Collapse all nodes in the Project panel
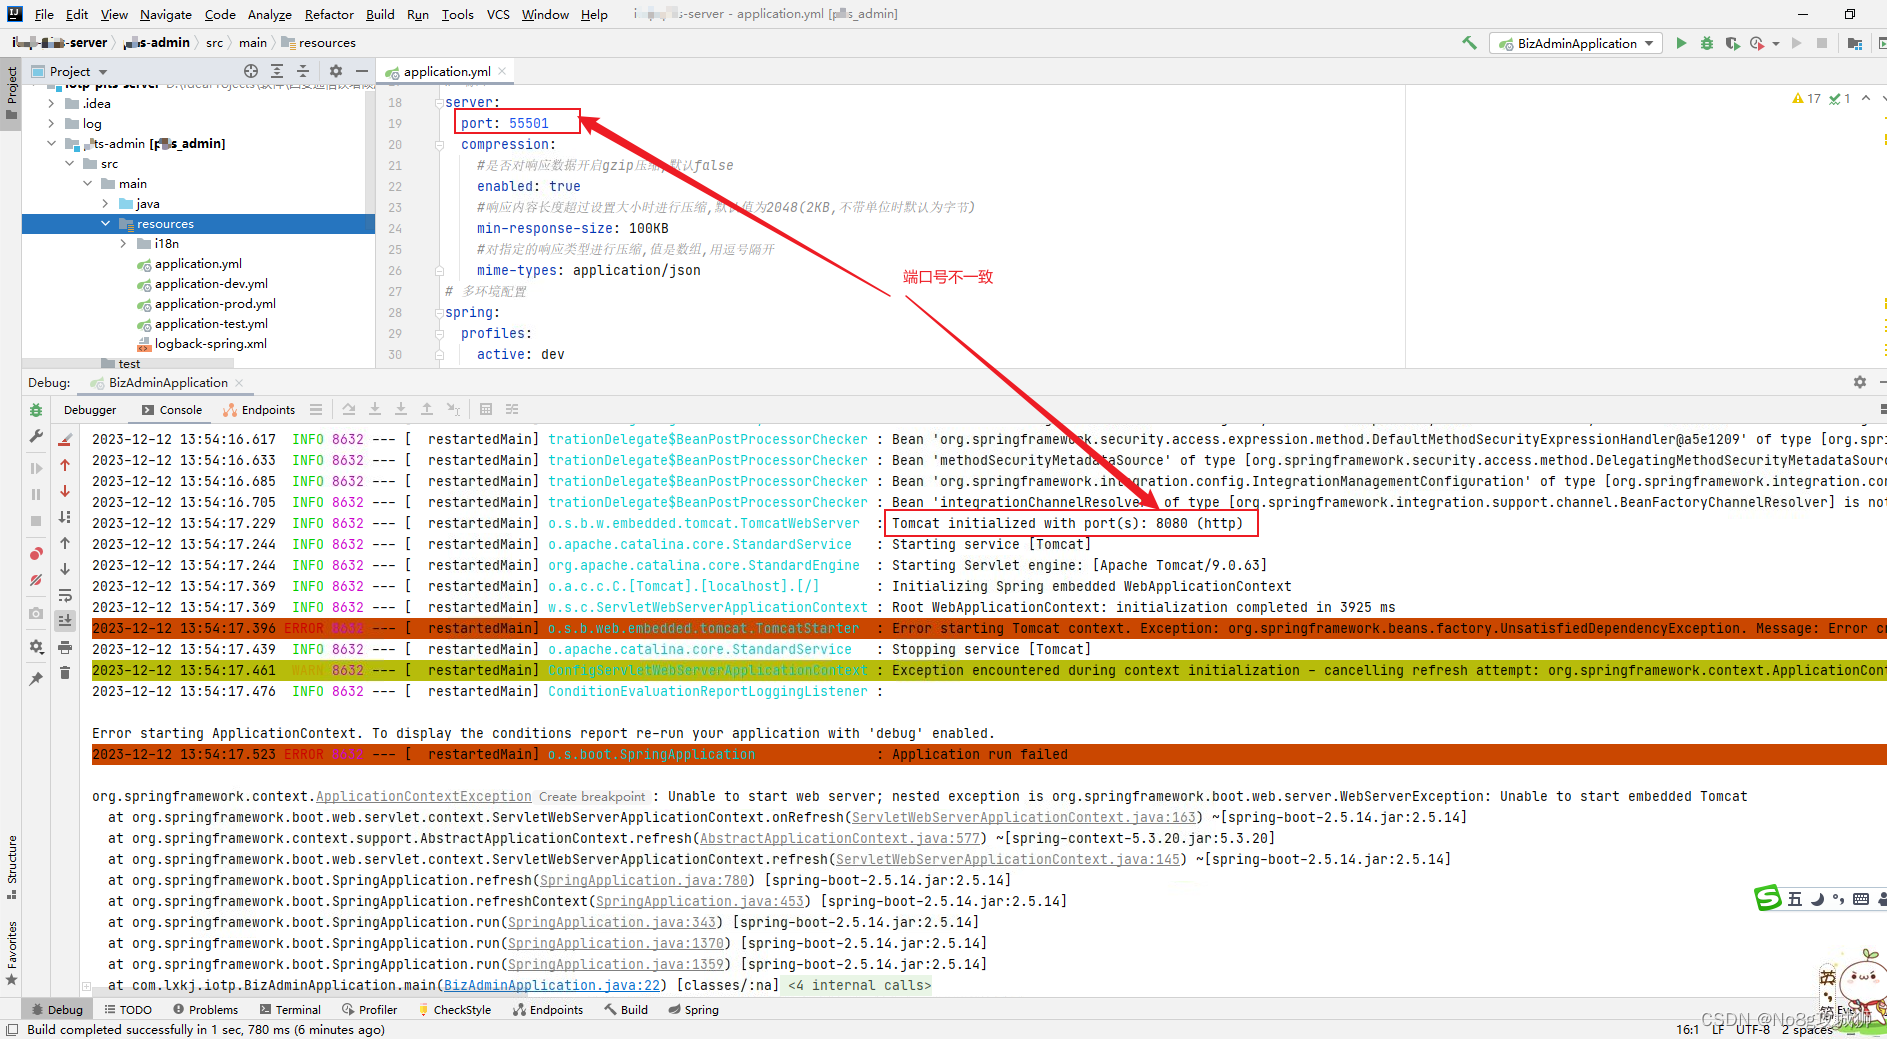This screenshot has width=1887, height=1039. 303,71
